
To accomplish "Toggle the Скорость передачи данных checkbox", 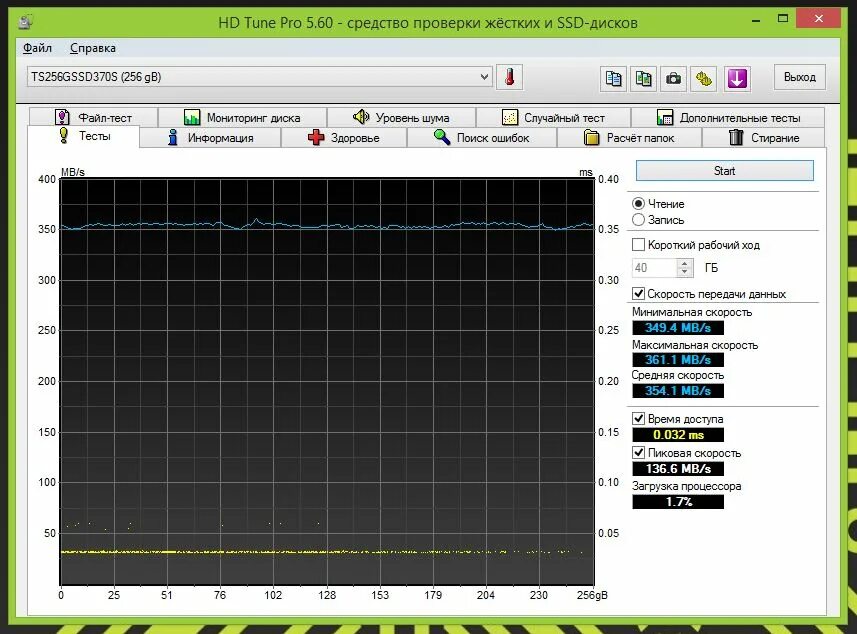I will [638, 293].
